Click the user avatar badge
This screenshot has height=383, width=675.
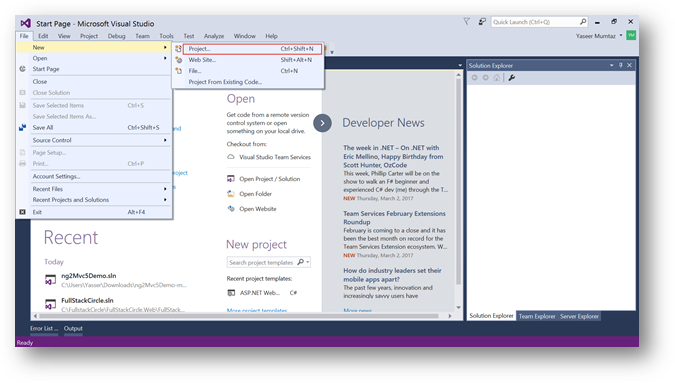[631, 36]
